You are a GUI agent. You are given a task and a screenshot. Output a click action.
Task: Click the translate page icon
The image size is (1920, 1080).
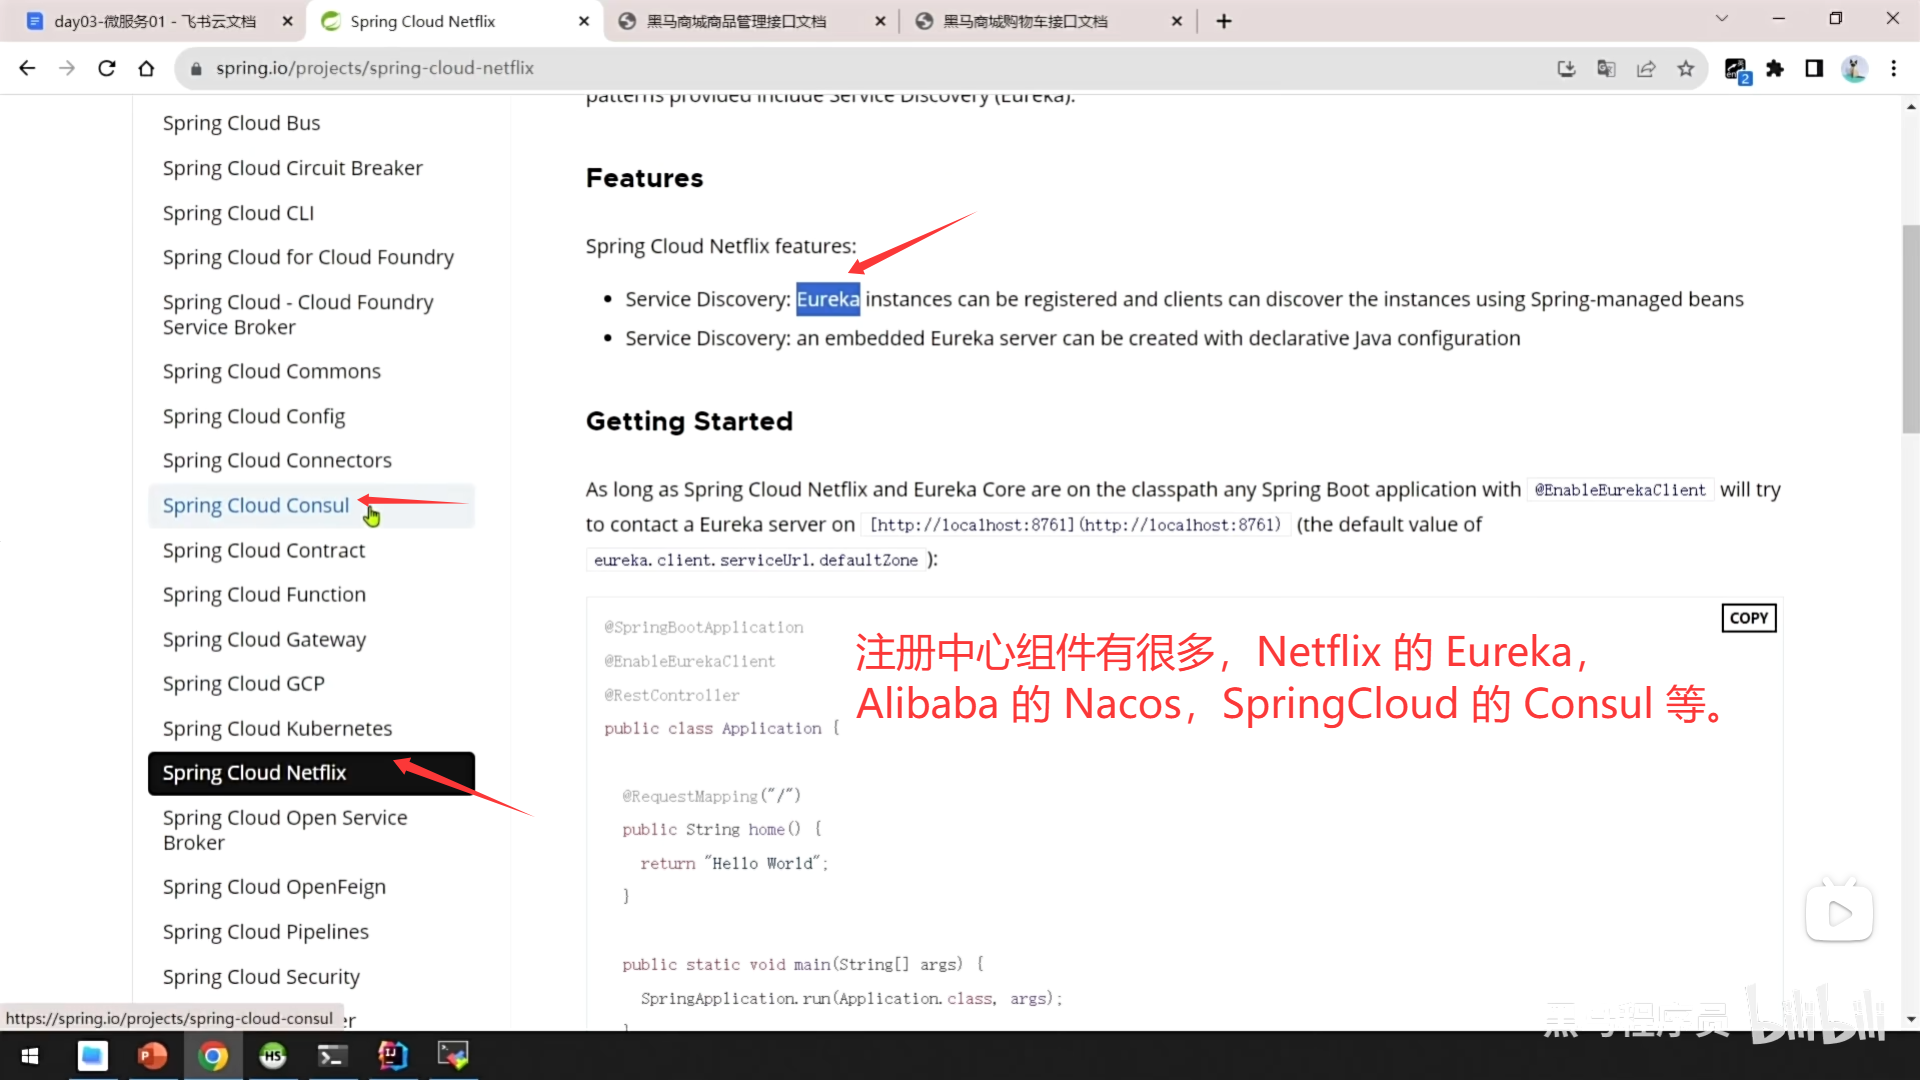1606,68
